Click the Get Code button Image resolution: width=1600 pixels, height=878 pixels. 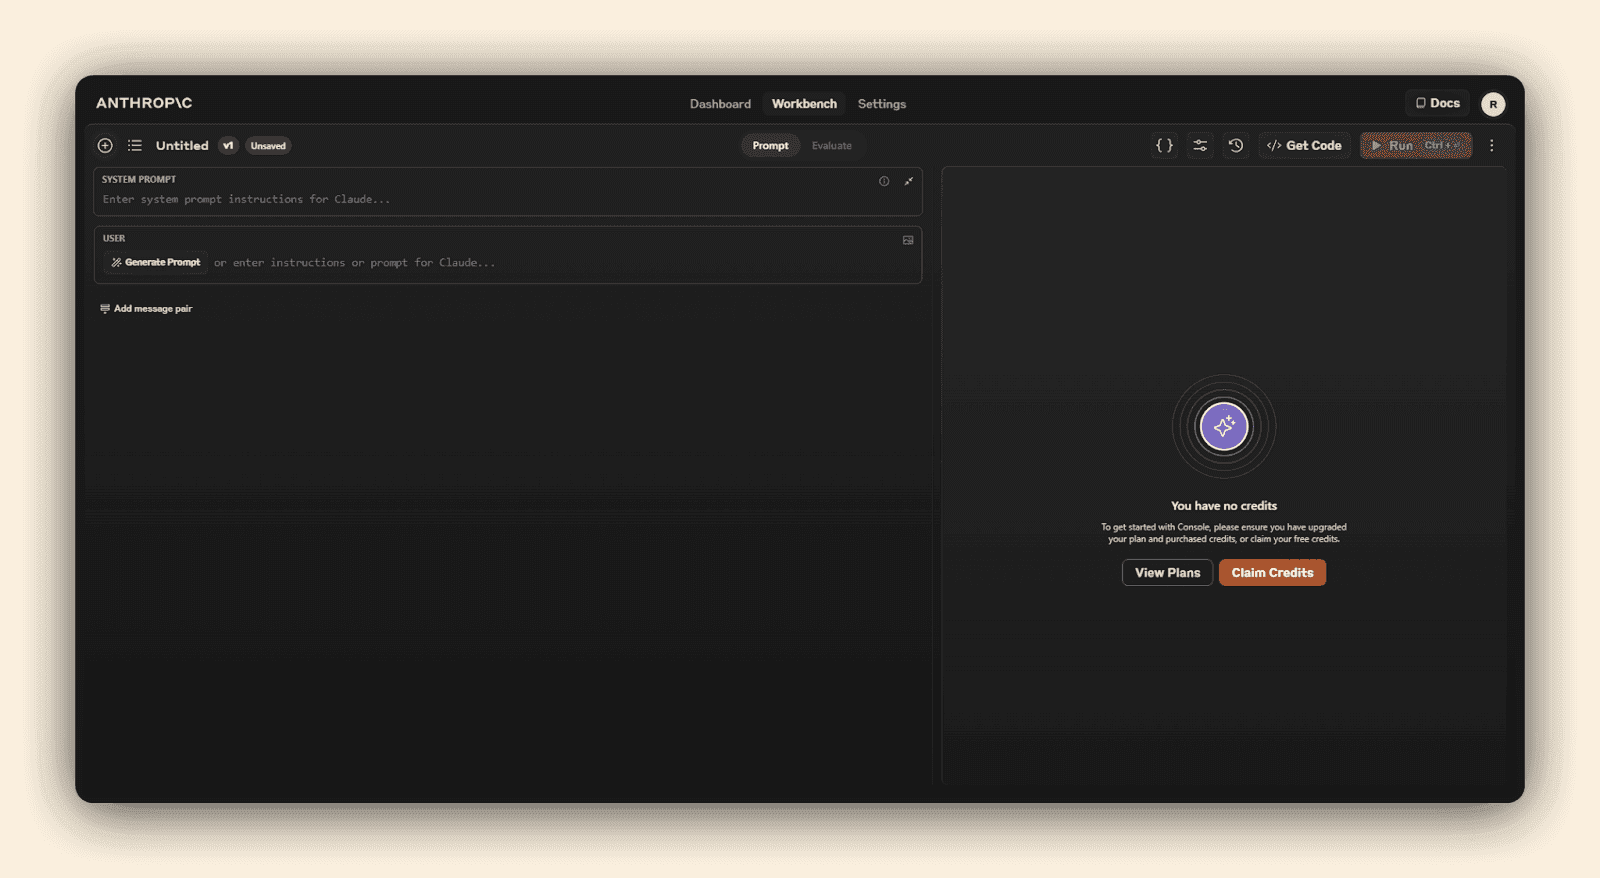coord(1304,146)
